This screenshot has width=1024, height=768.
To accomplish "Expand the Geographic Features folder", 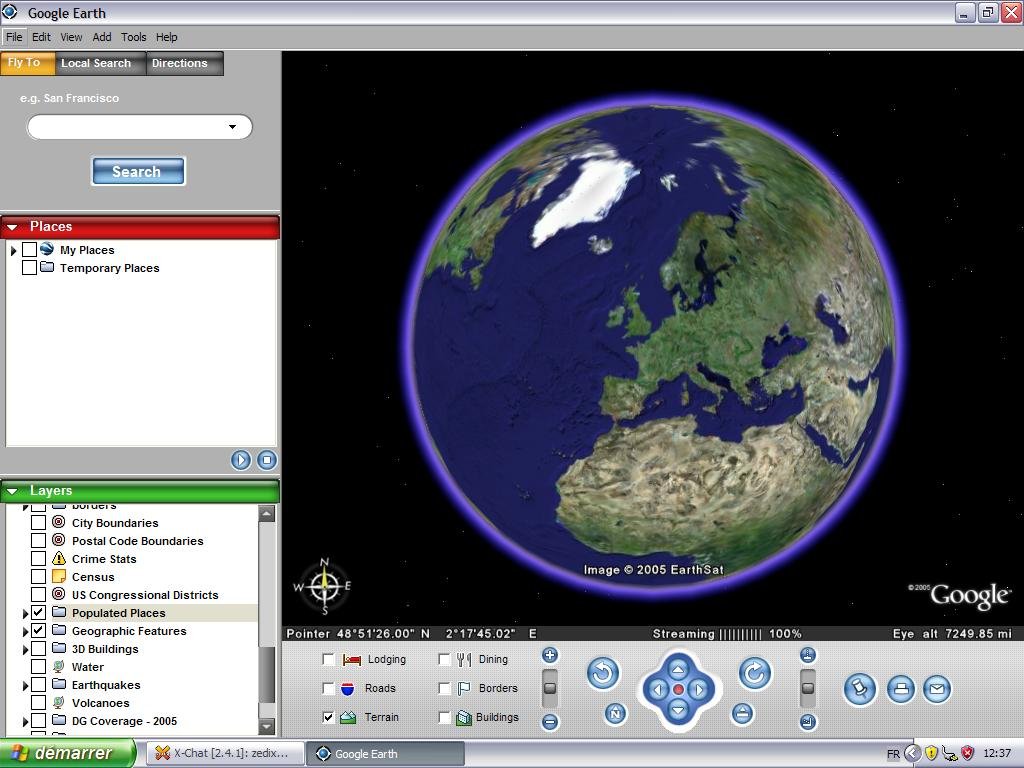I will 25,632.
